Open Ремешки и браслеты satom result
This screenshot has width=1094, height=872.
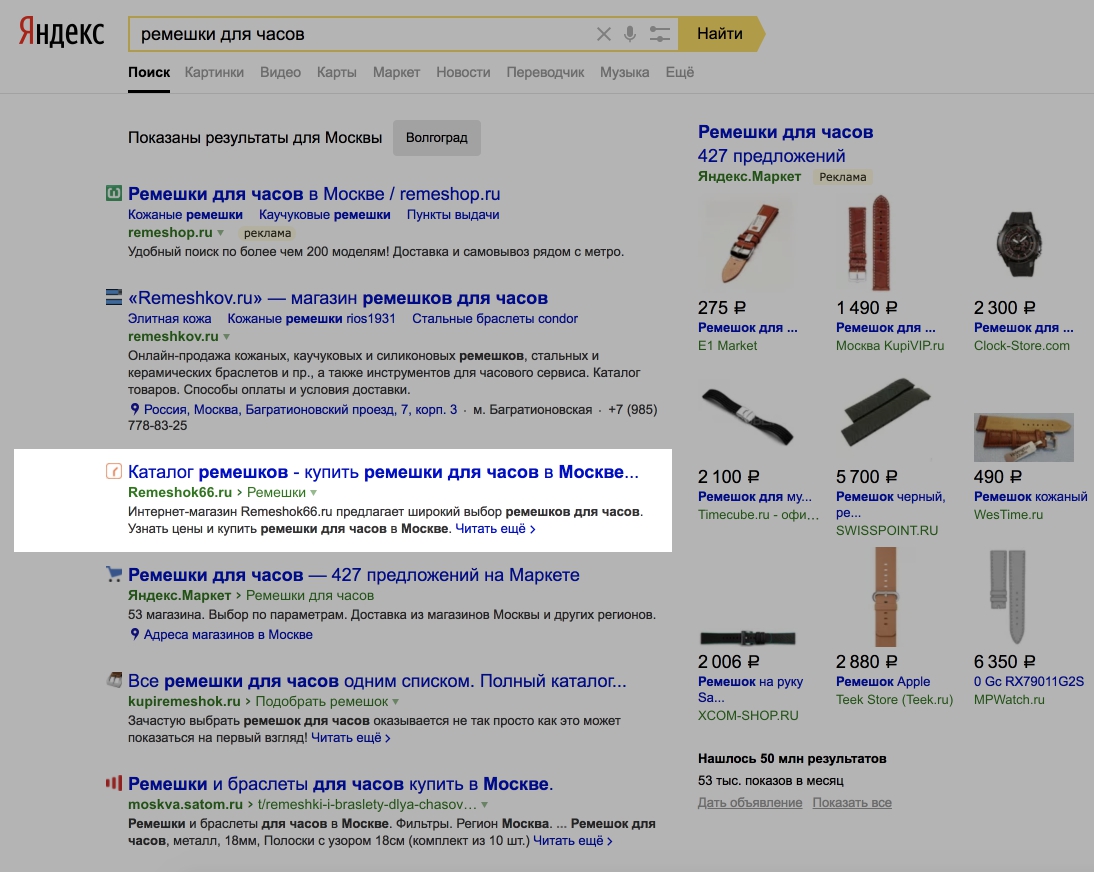340,784
